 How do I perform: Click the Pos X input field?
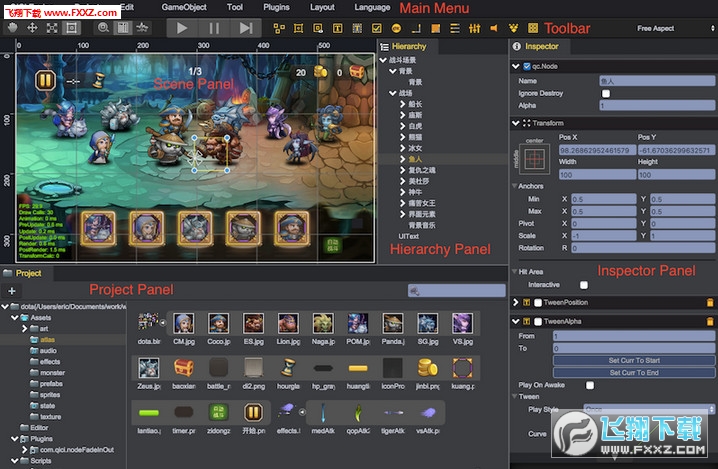tap(597, 150)
